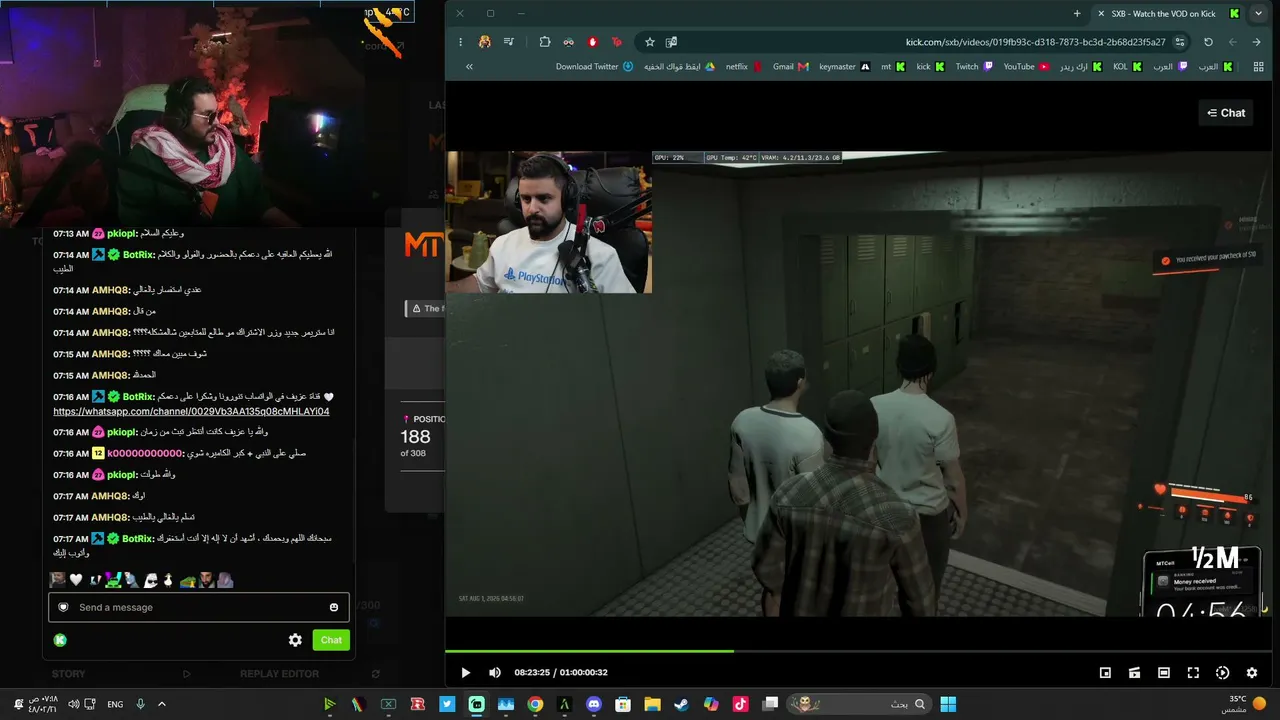1280x720 pixels.
Task: Select the white ghost emote
Action: [x=150, y=580]
